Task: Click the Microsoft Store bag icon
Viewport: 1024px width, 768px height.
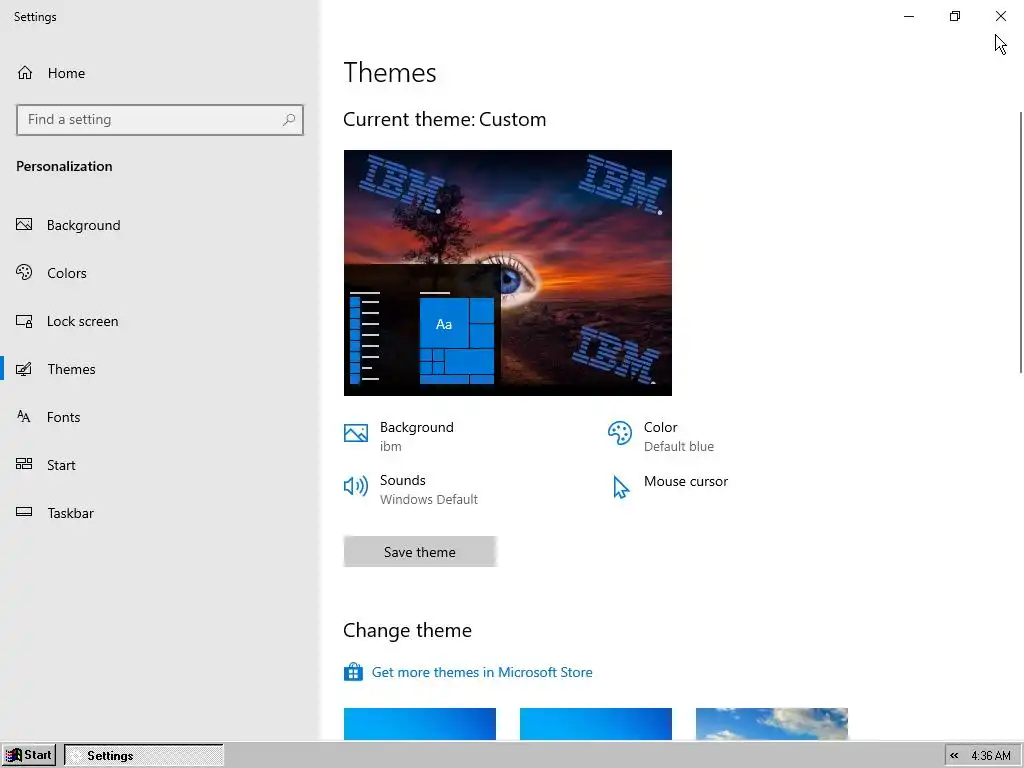Action: coord(353,671)
